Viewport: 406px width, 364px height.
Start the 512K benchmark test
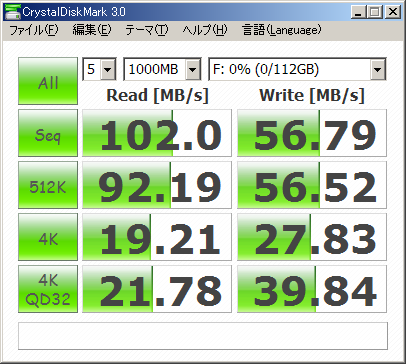[48, 185]
